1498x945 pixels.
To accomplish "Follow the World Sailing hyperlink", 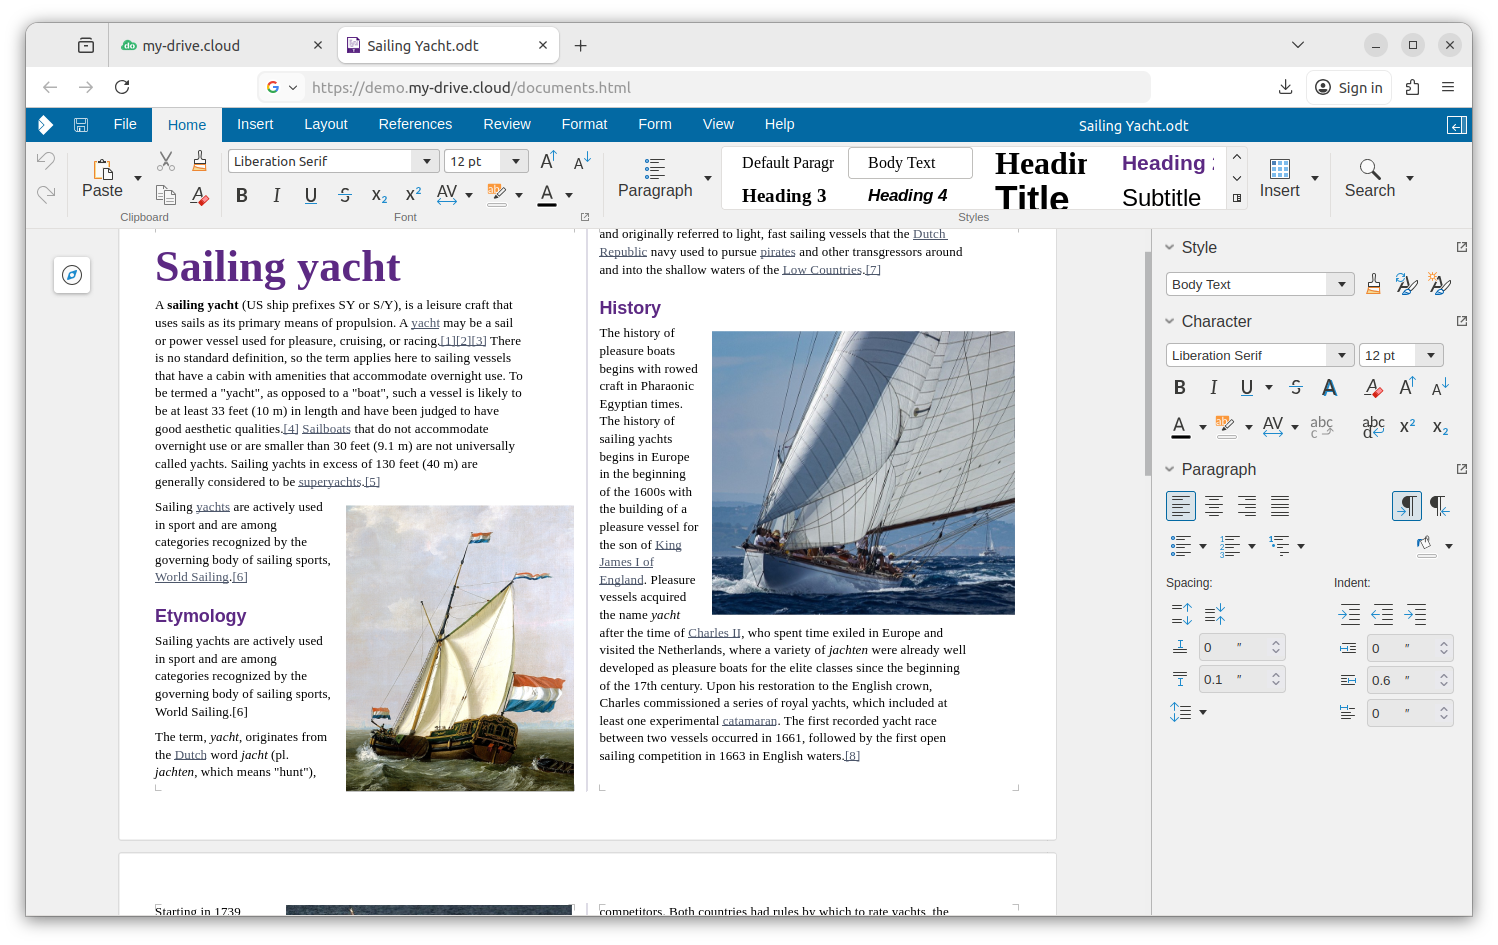I will click(192, 577).
